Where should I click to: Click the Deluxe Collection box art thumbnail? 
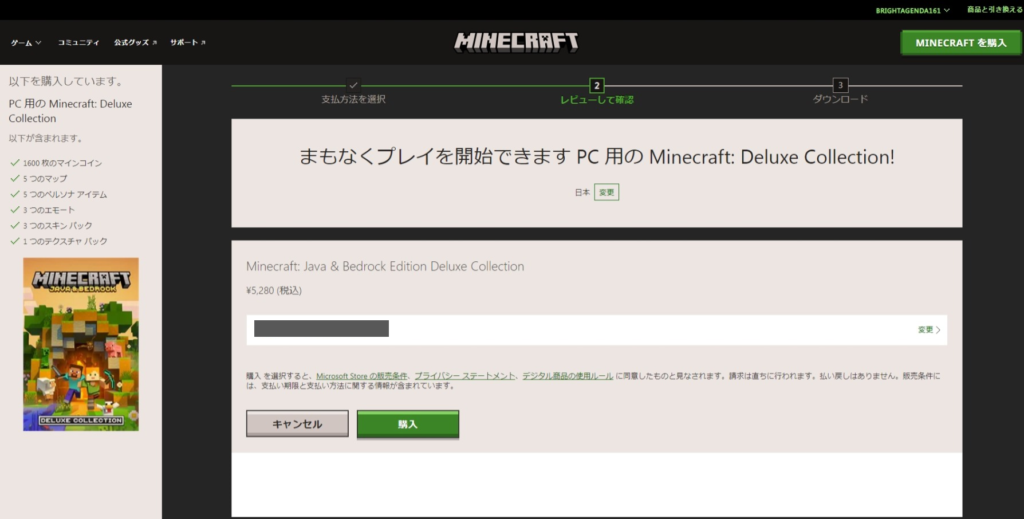pos(81,344)
